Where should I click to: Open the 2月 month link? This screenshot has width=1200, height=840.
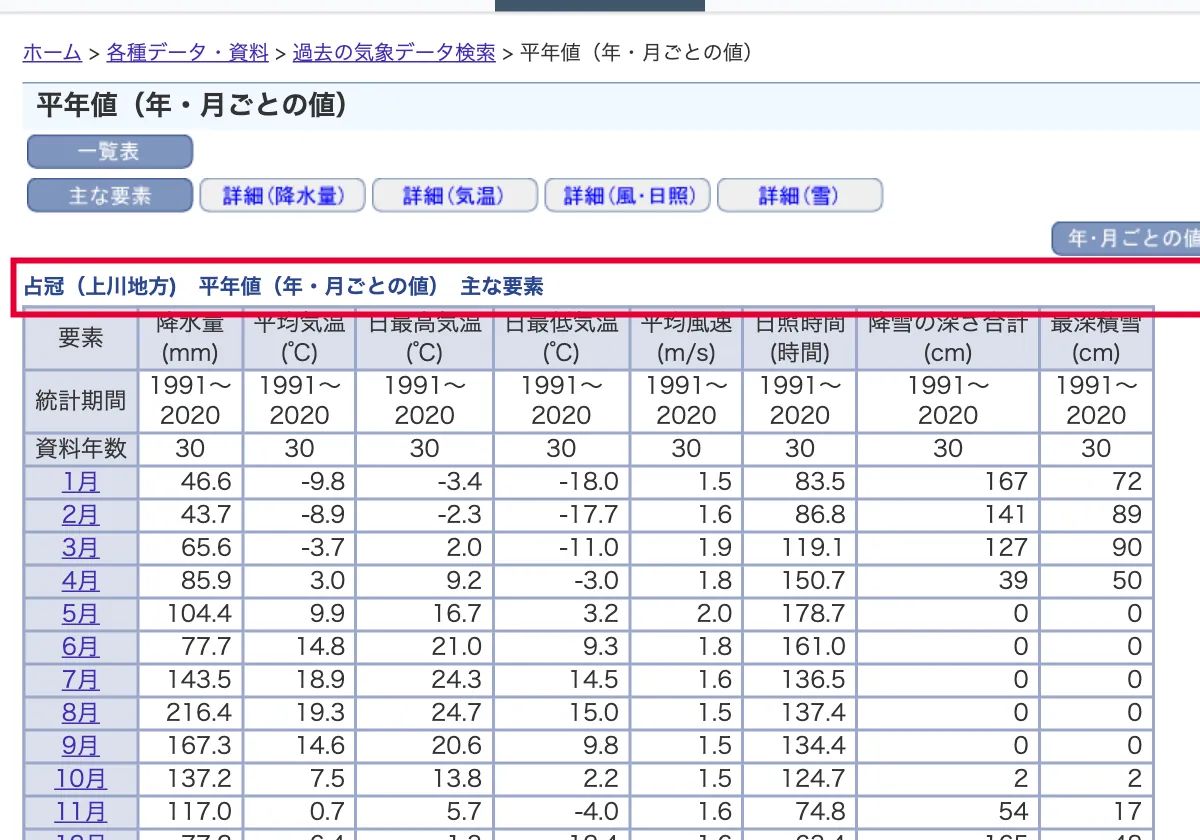coord(81,515)
